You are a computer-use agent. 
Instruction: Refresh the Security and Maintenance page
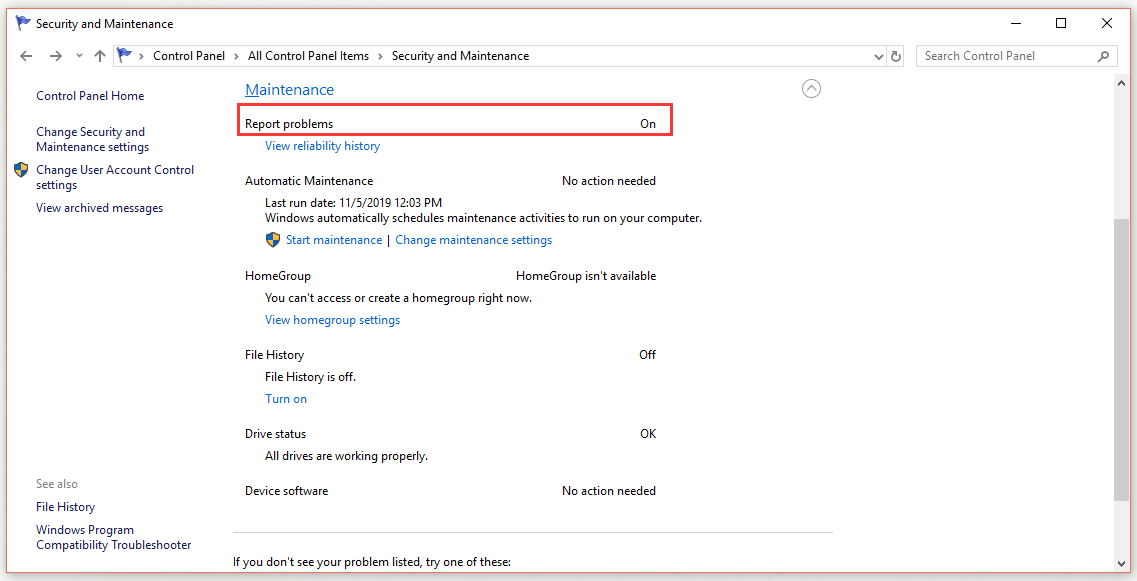pos(896,56)
